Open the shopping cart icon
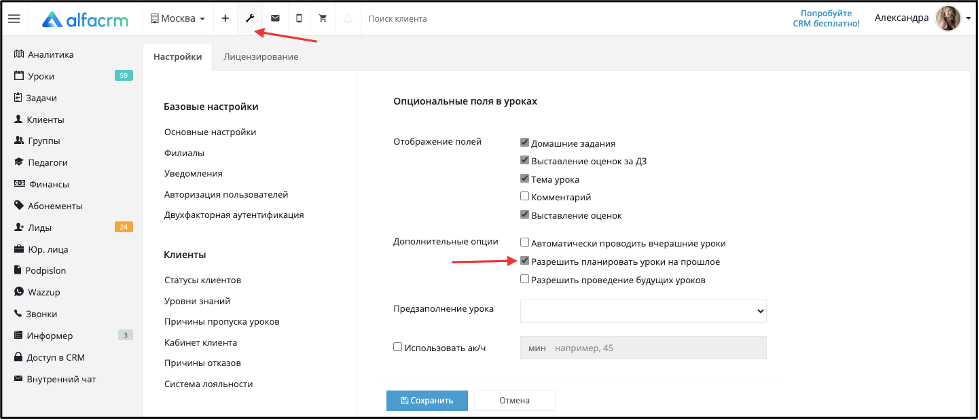This screenshot has height=420, width=979. coord(323,19)
